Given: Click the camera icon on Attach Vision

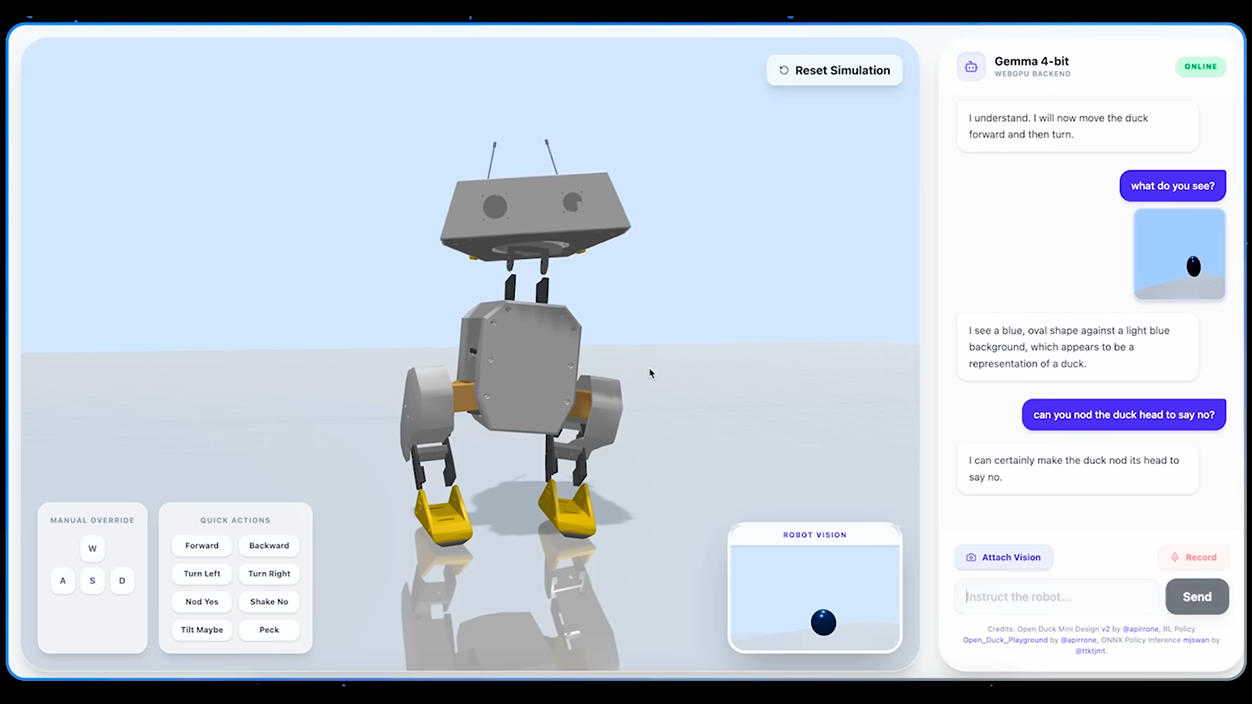Looking at the screenshot, I should tap(971, 558).
